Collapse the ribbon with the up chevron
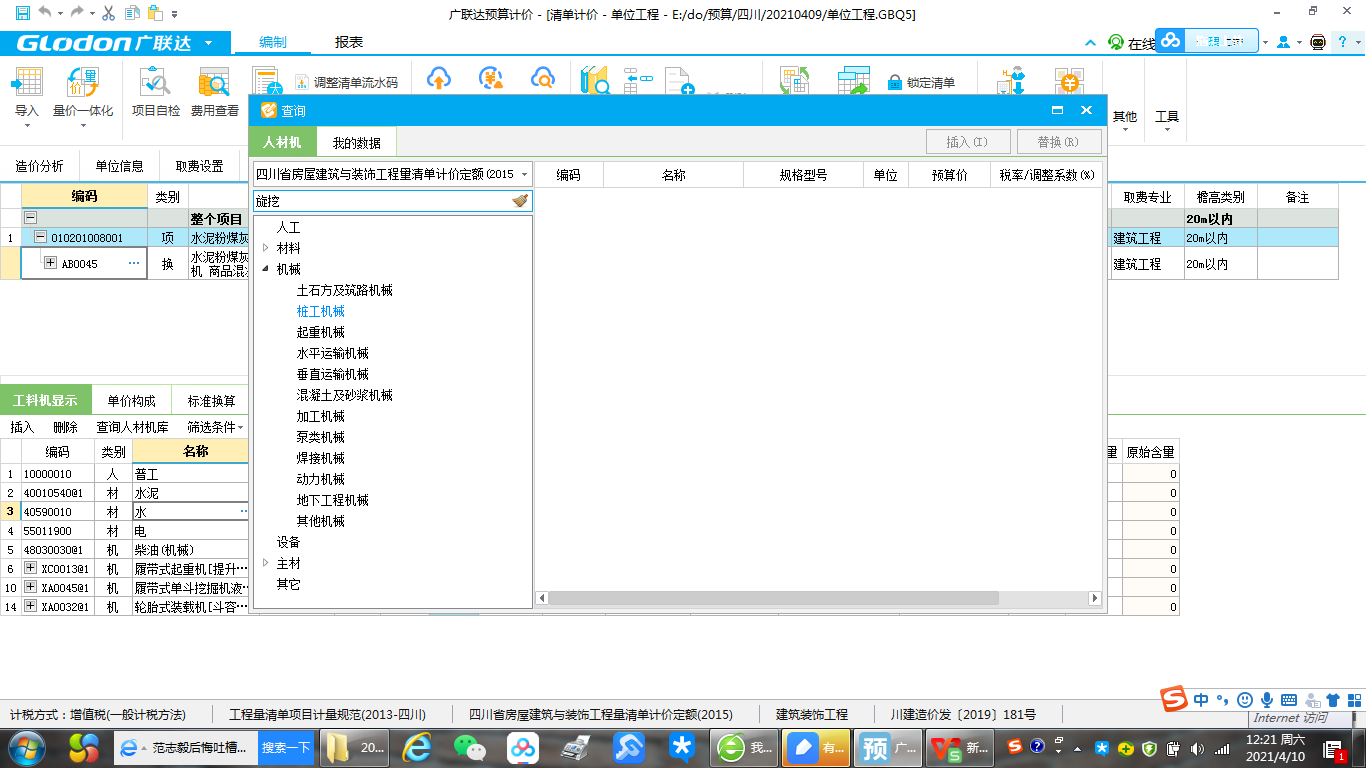 [1090, 43]
